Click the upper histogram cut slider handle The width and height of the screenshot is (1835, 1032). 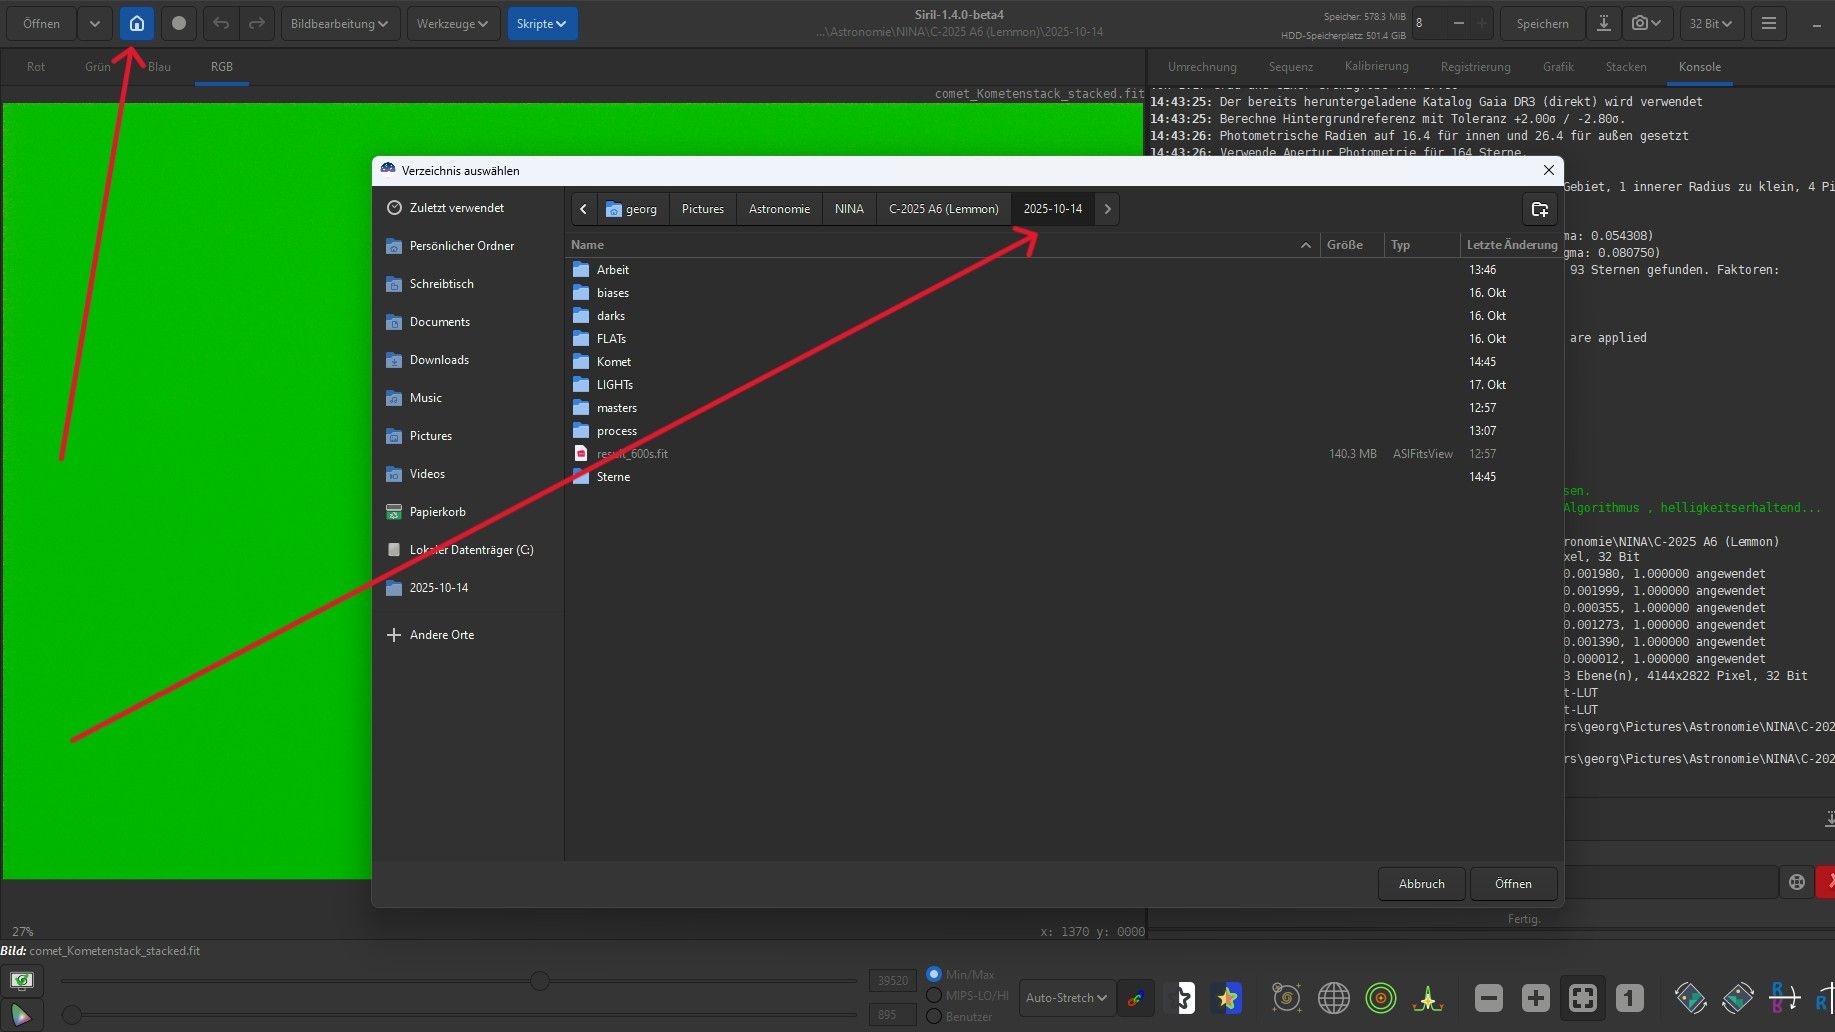pyautogui.click(x=540, y=981)
